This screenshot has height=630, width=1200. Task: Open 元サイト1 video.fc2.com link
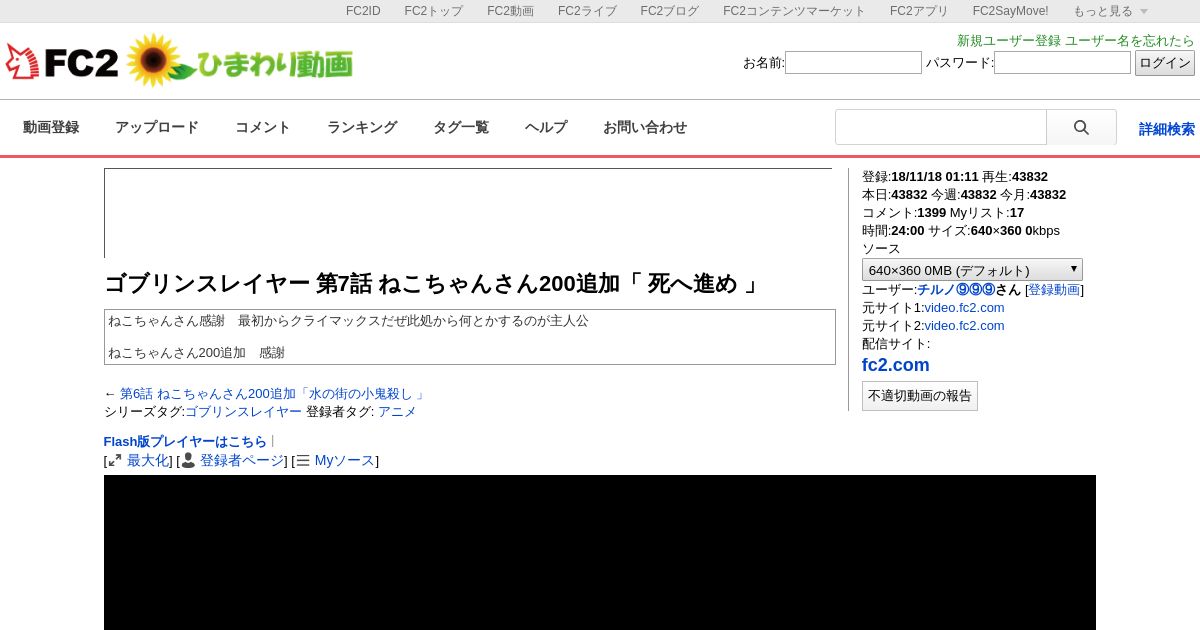pos(964,307)
